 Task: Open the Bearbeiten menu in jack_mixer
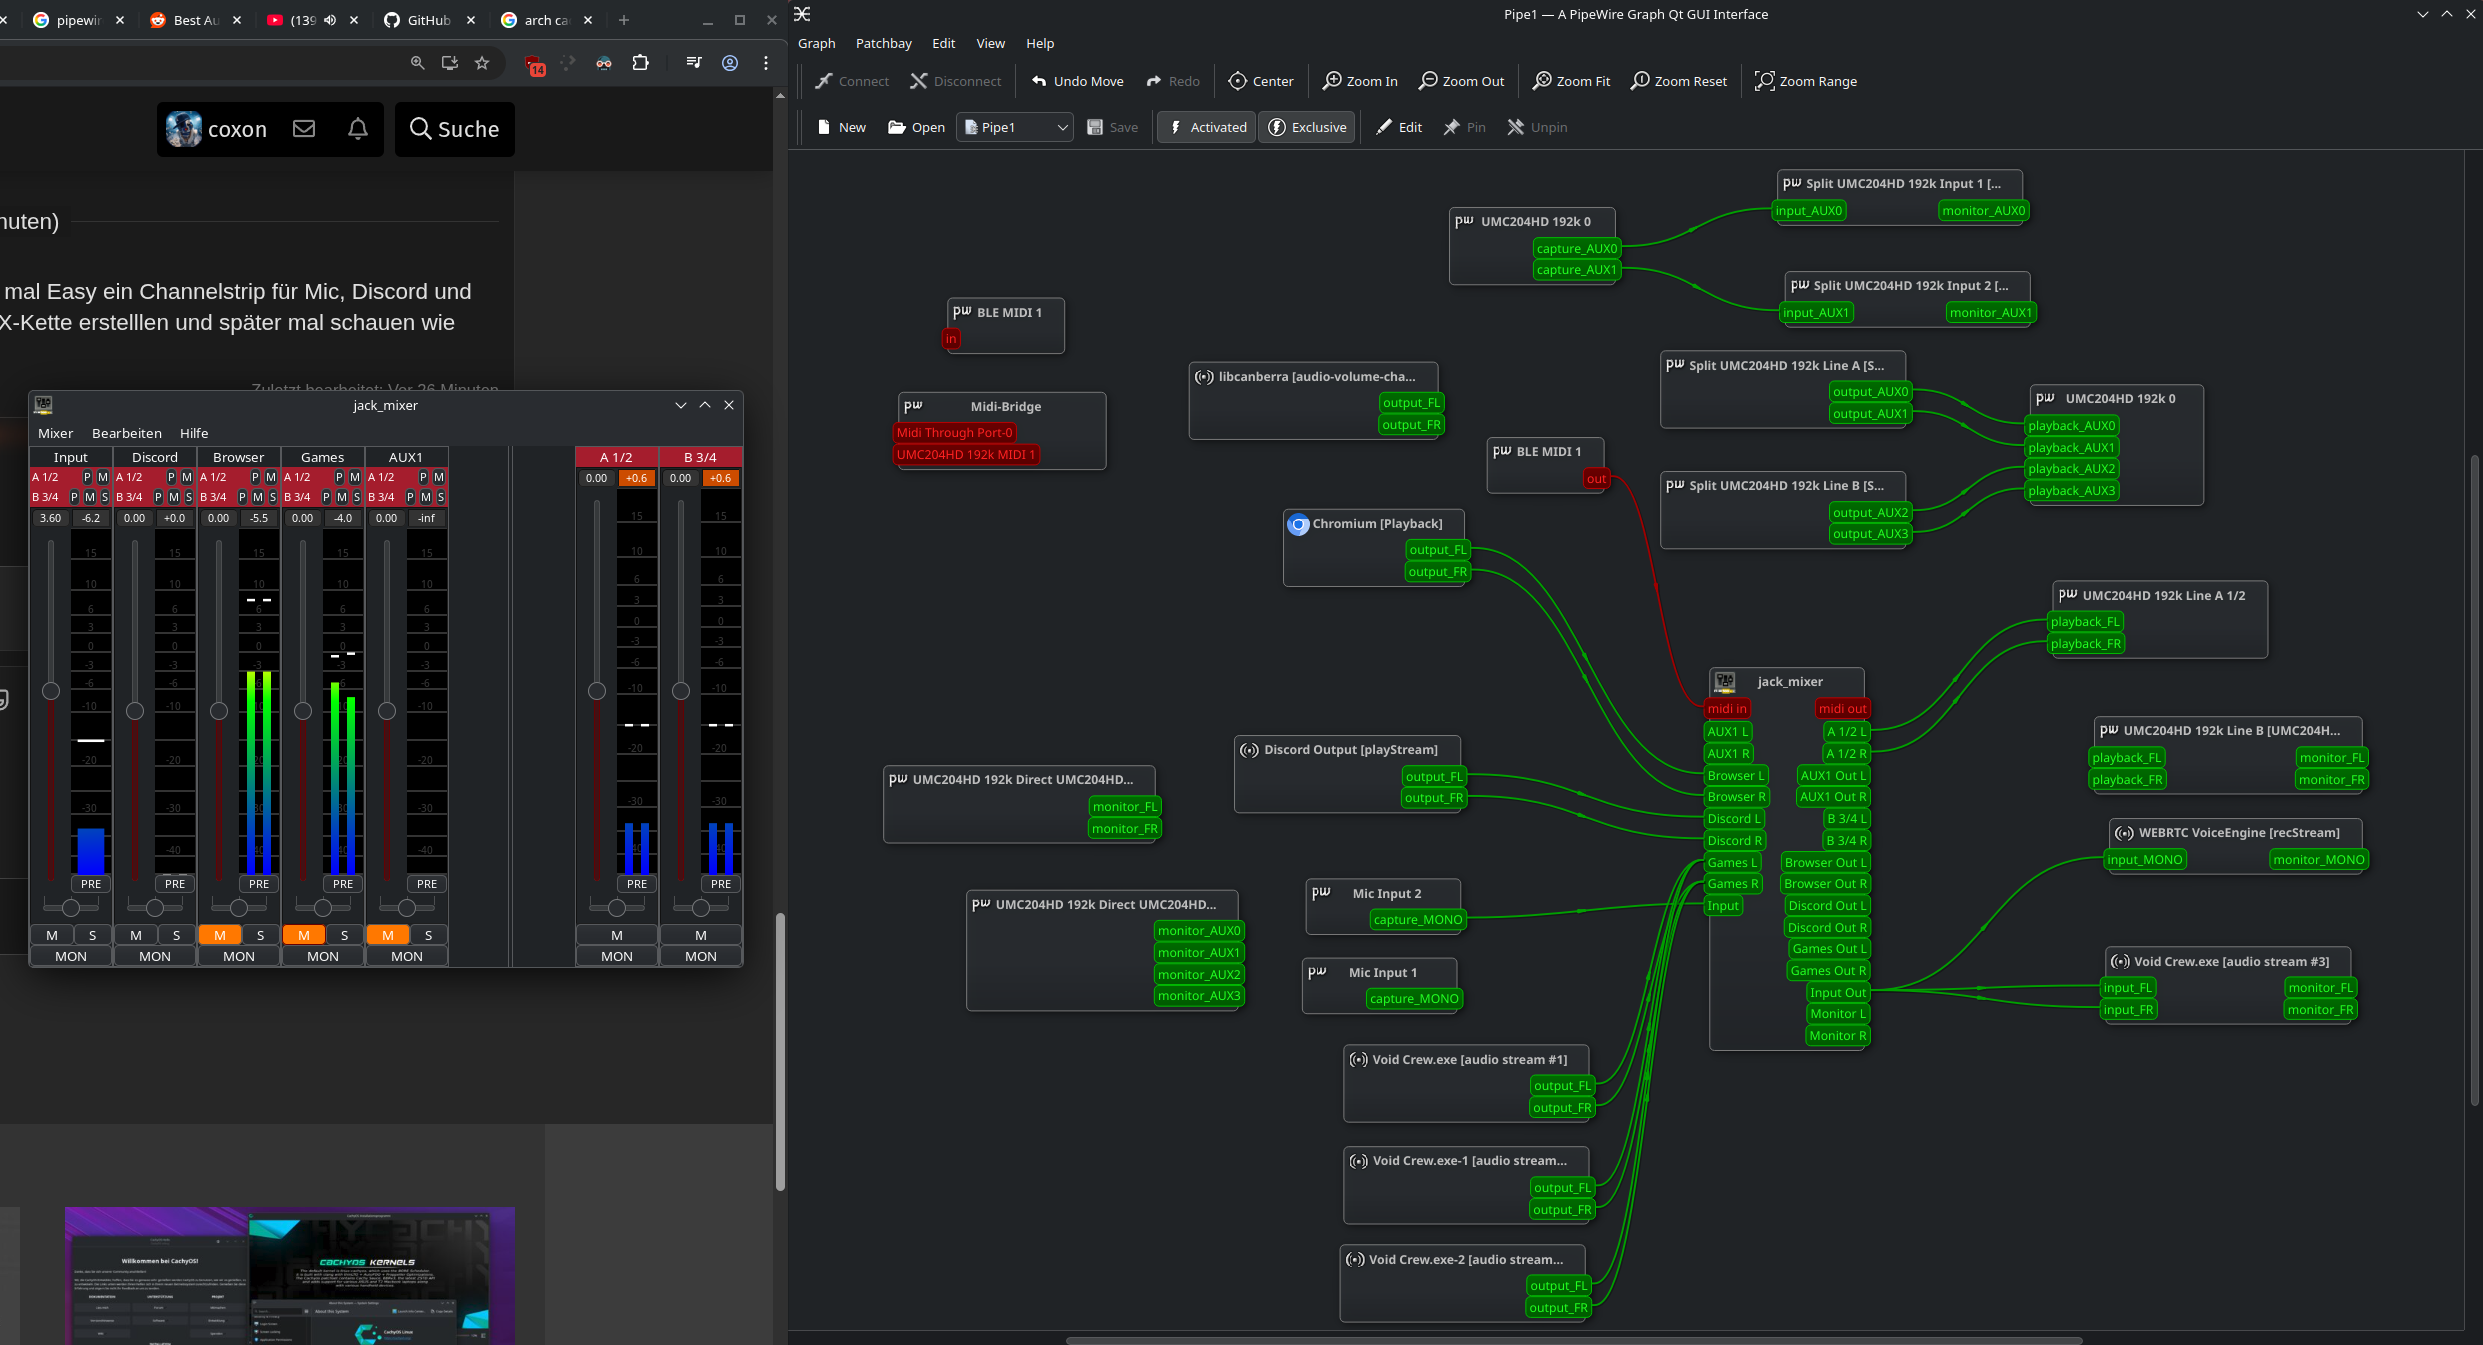point(126,433)
